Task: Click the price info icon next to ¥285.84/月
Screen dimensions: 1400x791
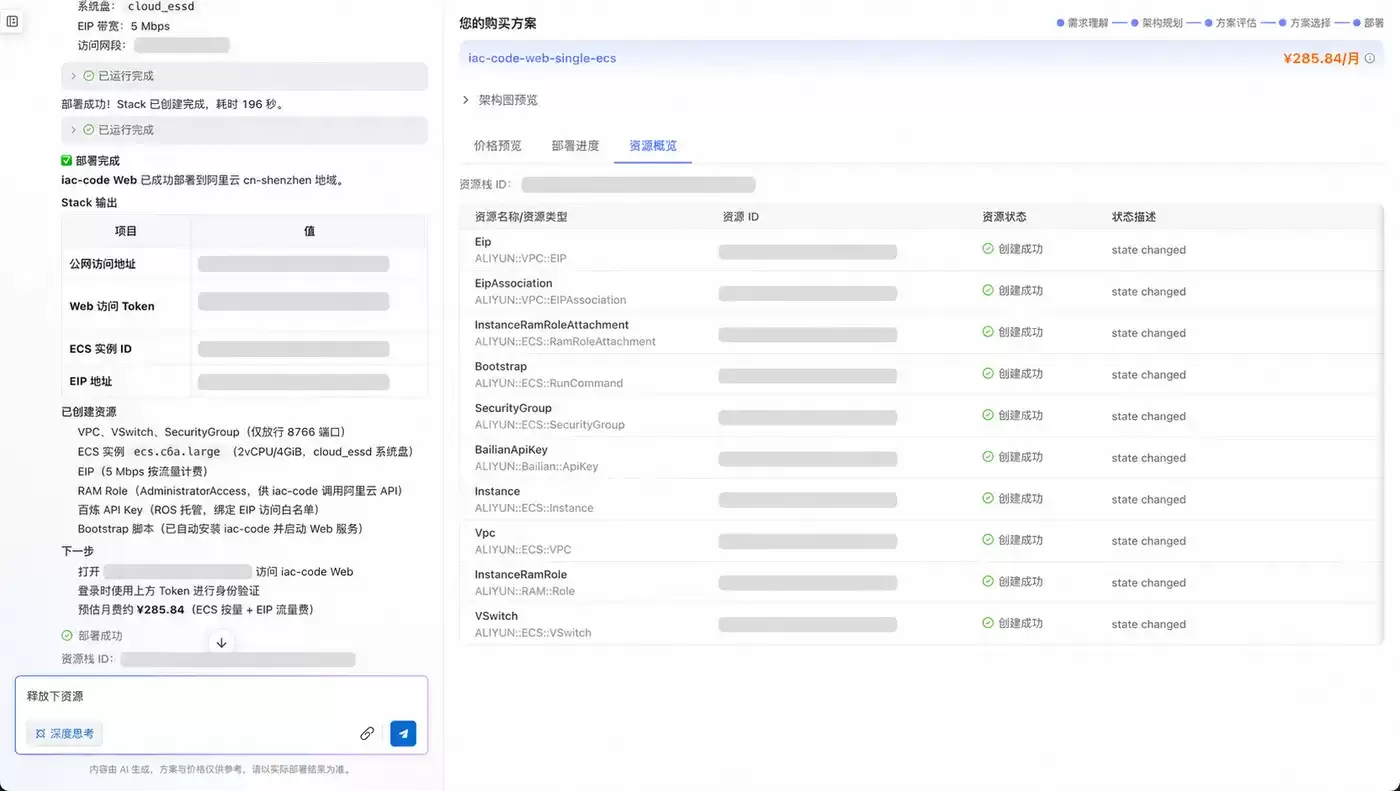Action: coord(1370,58)
